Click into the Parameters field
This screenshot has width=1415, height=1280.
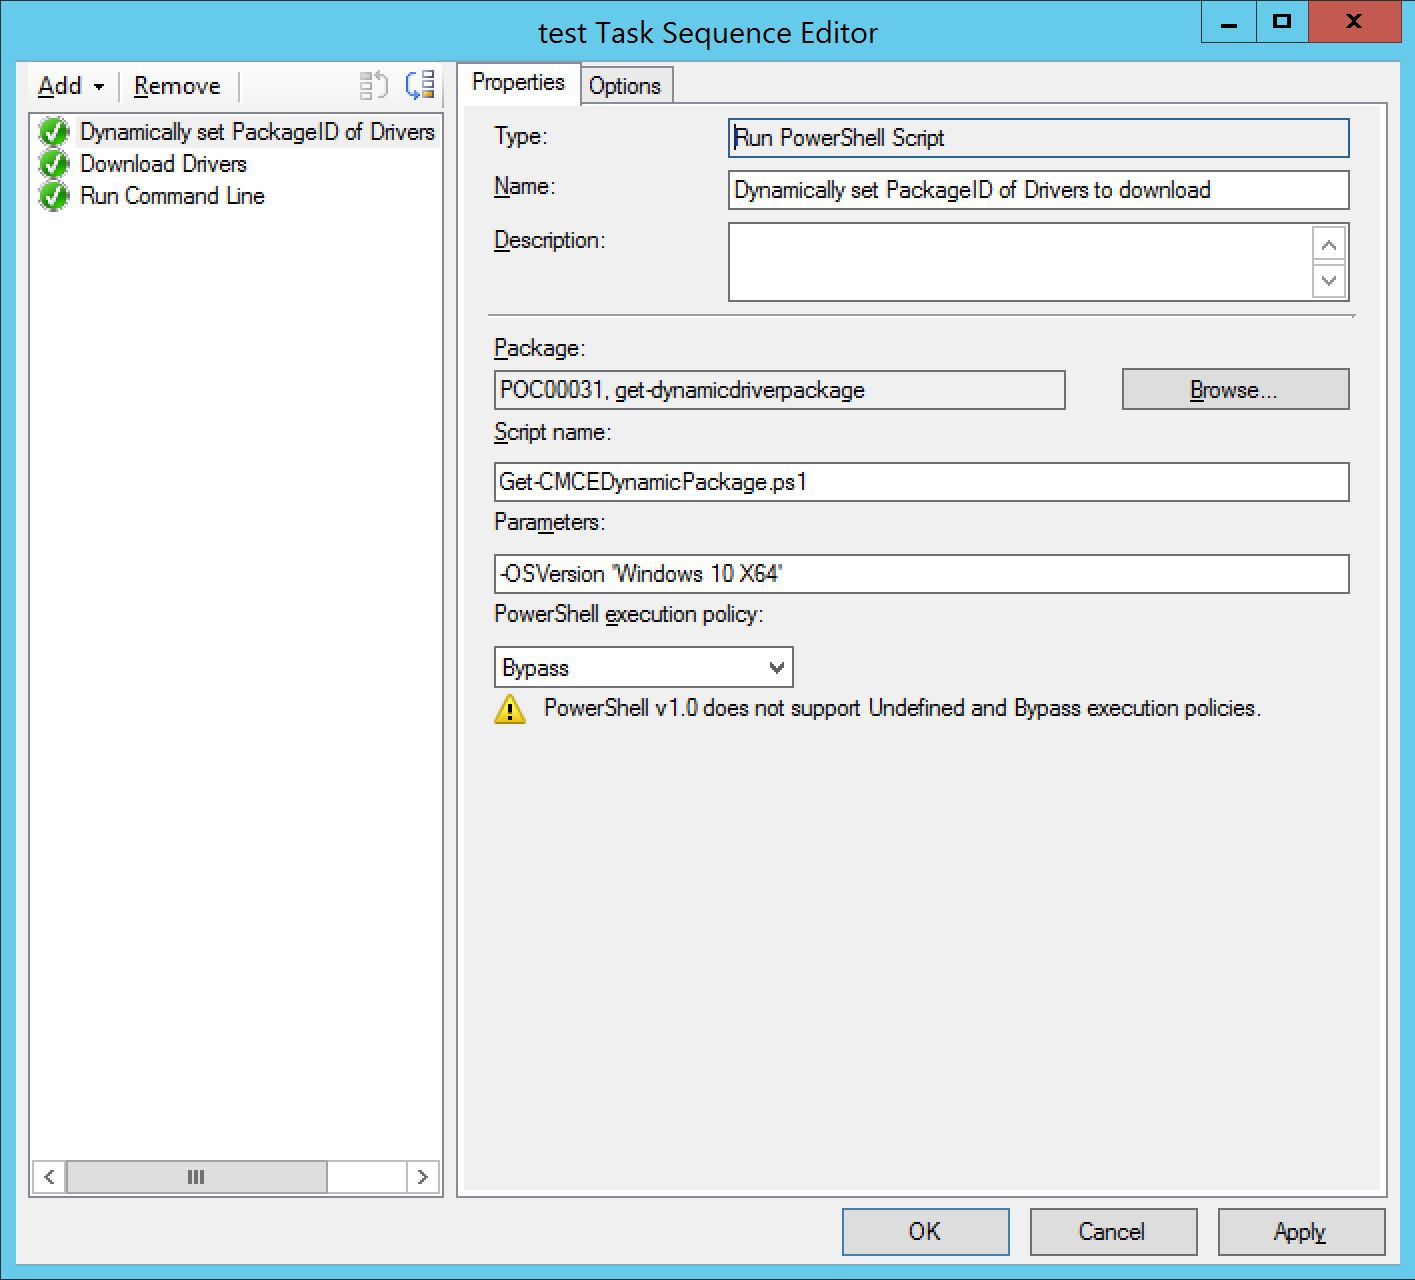(x=922, y=574)
